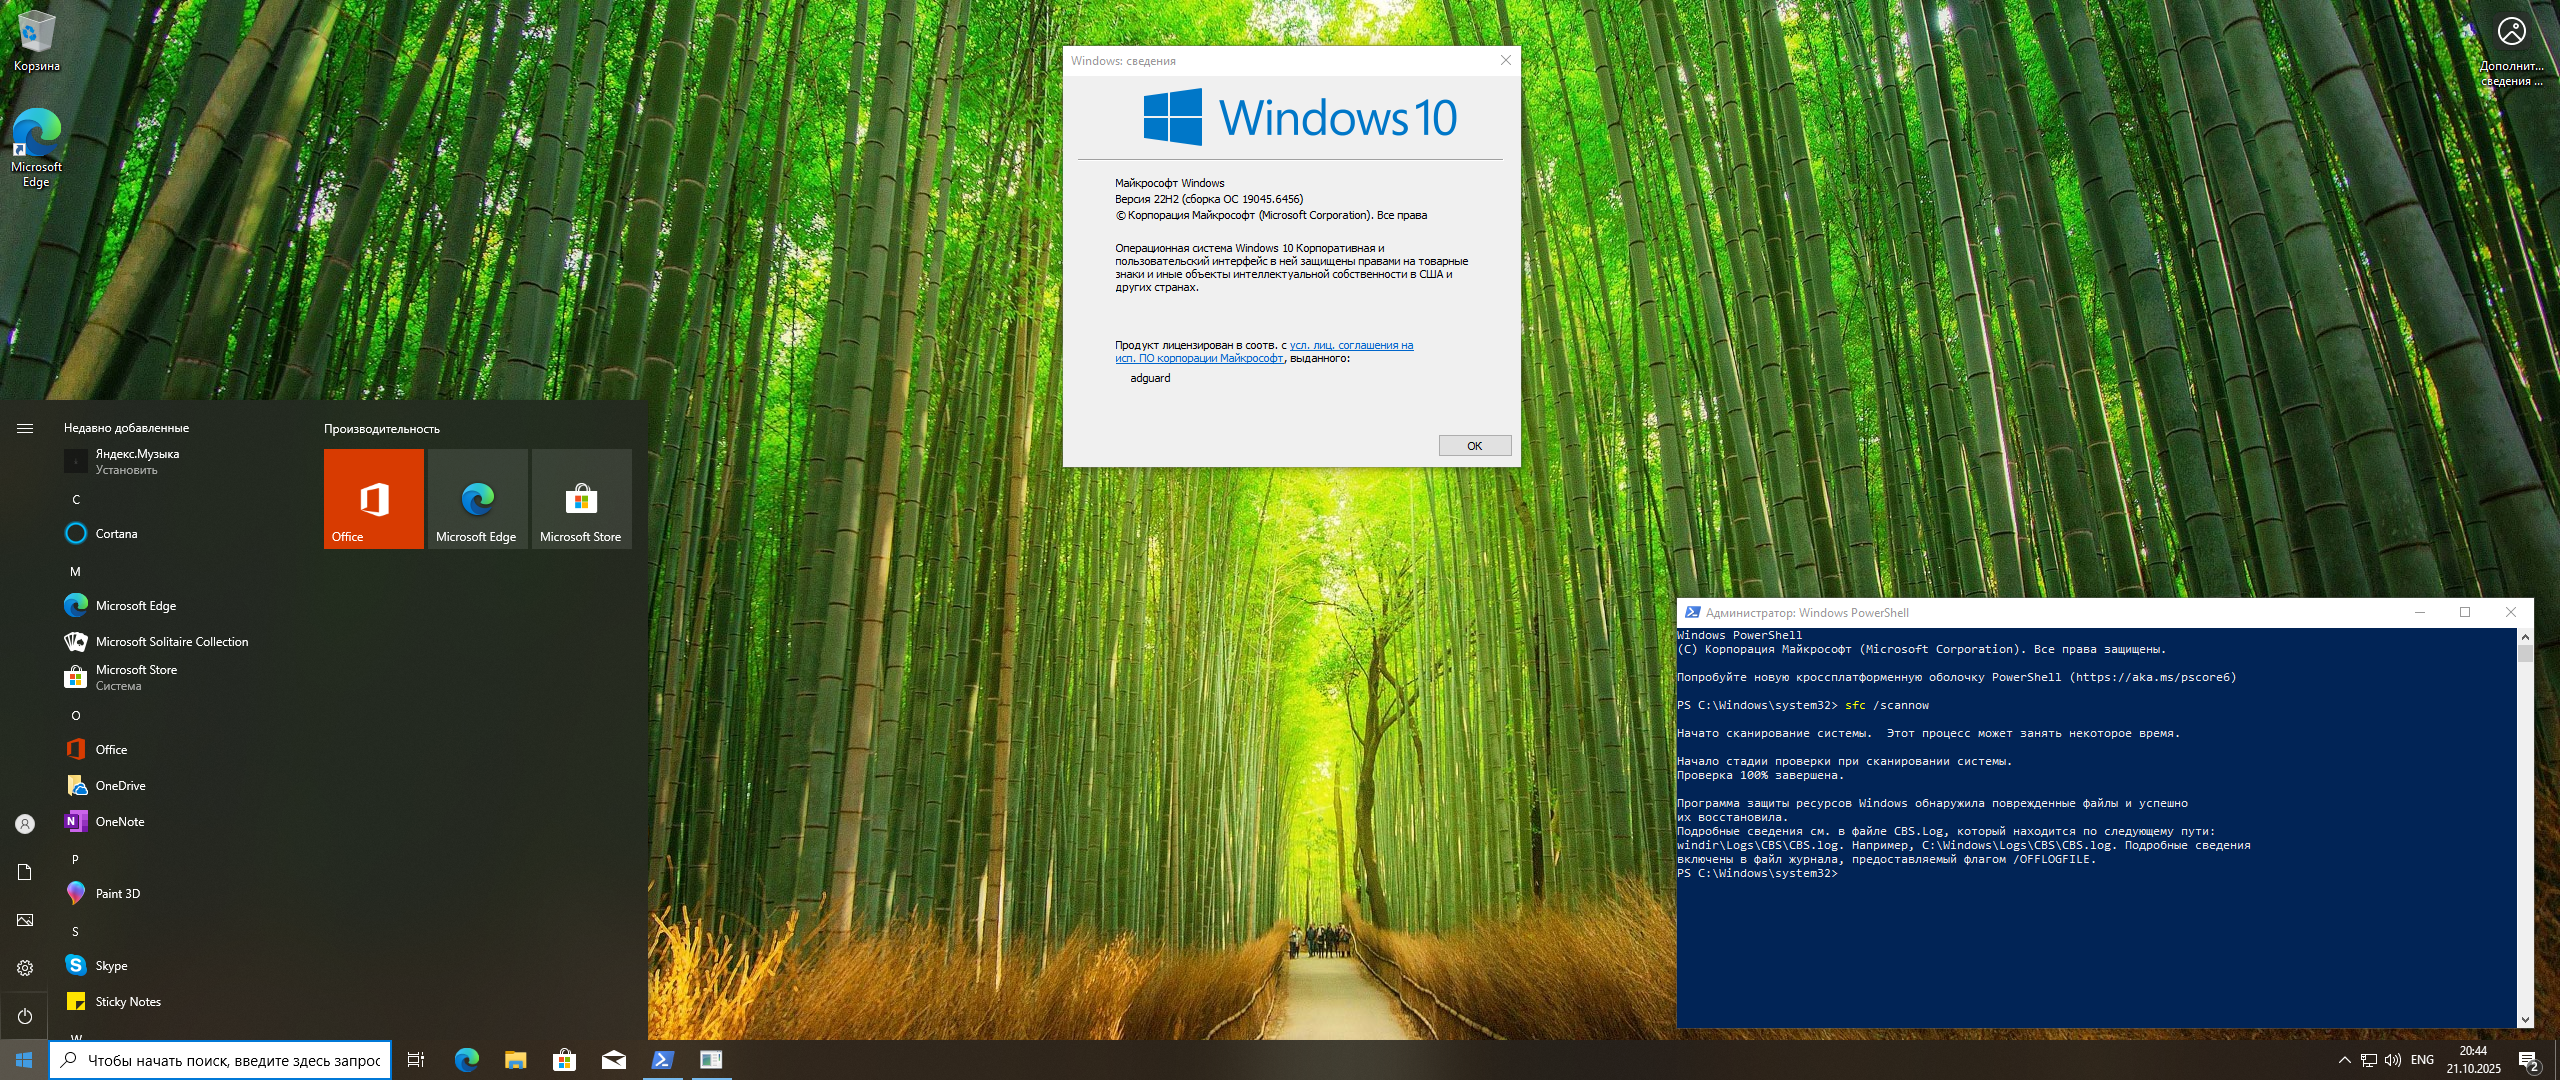
Task: Open the PowerShell taskbar button
Action: coord(662,1060)
